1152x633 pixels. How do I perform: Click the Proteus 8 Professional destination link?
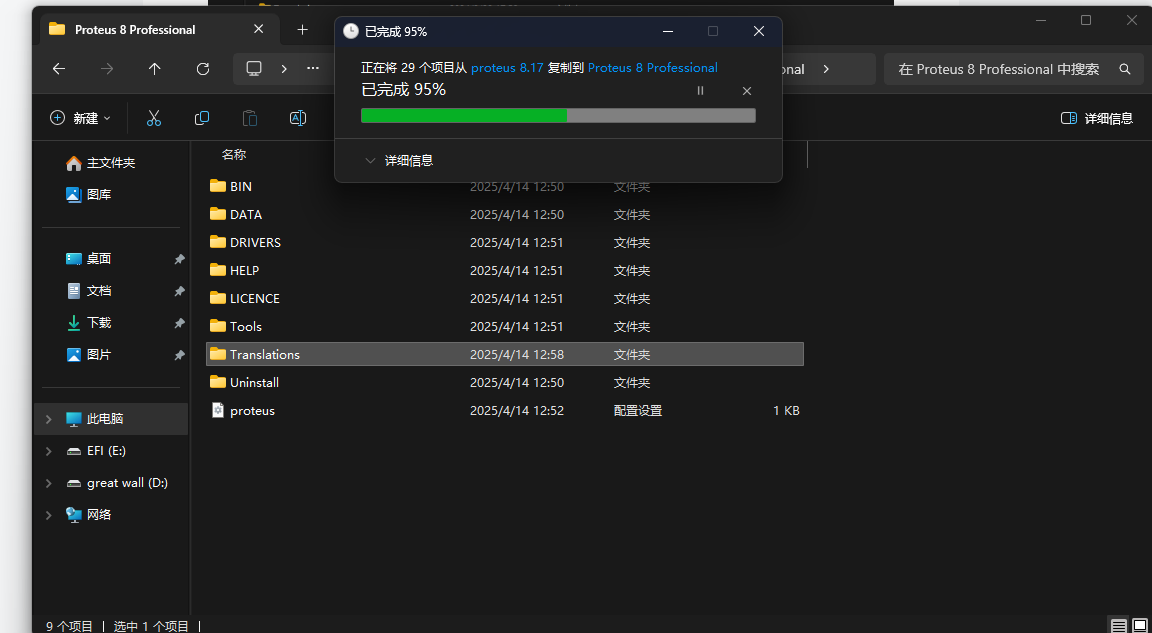point(652,68)
